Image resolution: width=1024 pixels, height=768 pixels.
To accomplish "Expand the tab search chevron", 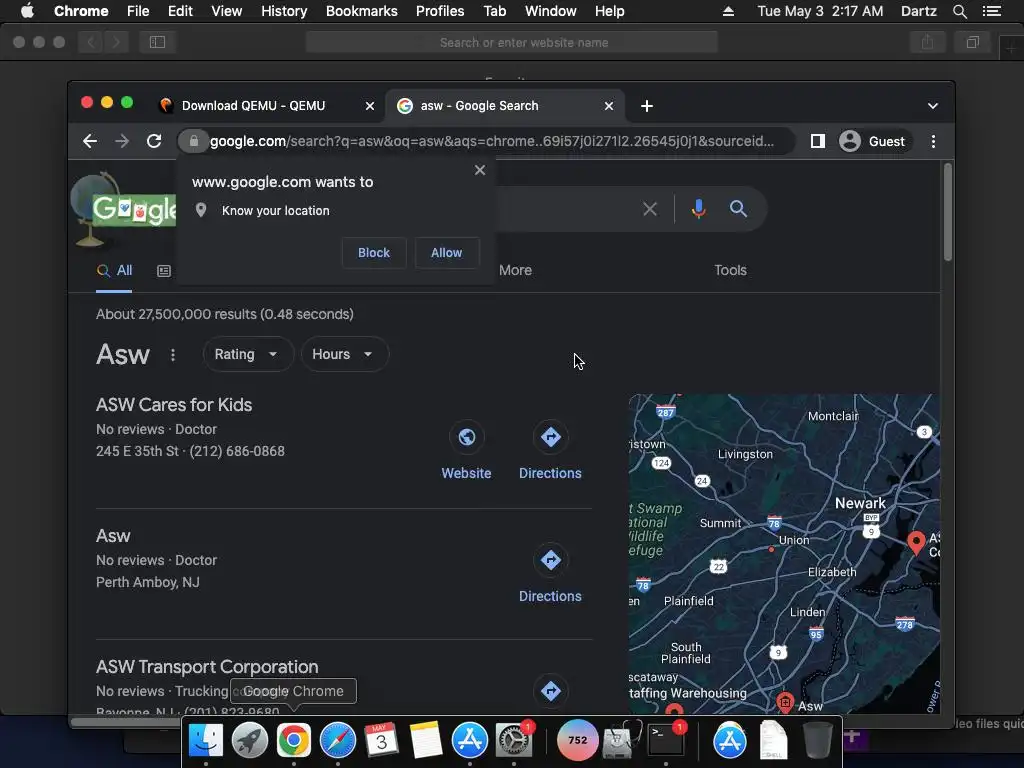I will tap(933, 106).
